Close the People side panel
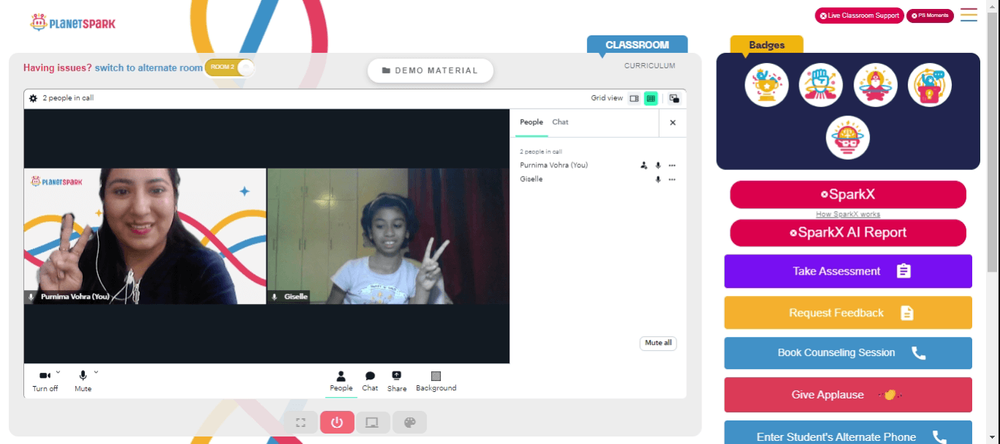The width and height of the screenshot is (1000, 444). 672,122
